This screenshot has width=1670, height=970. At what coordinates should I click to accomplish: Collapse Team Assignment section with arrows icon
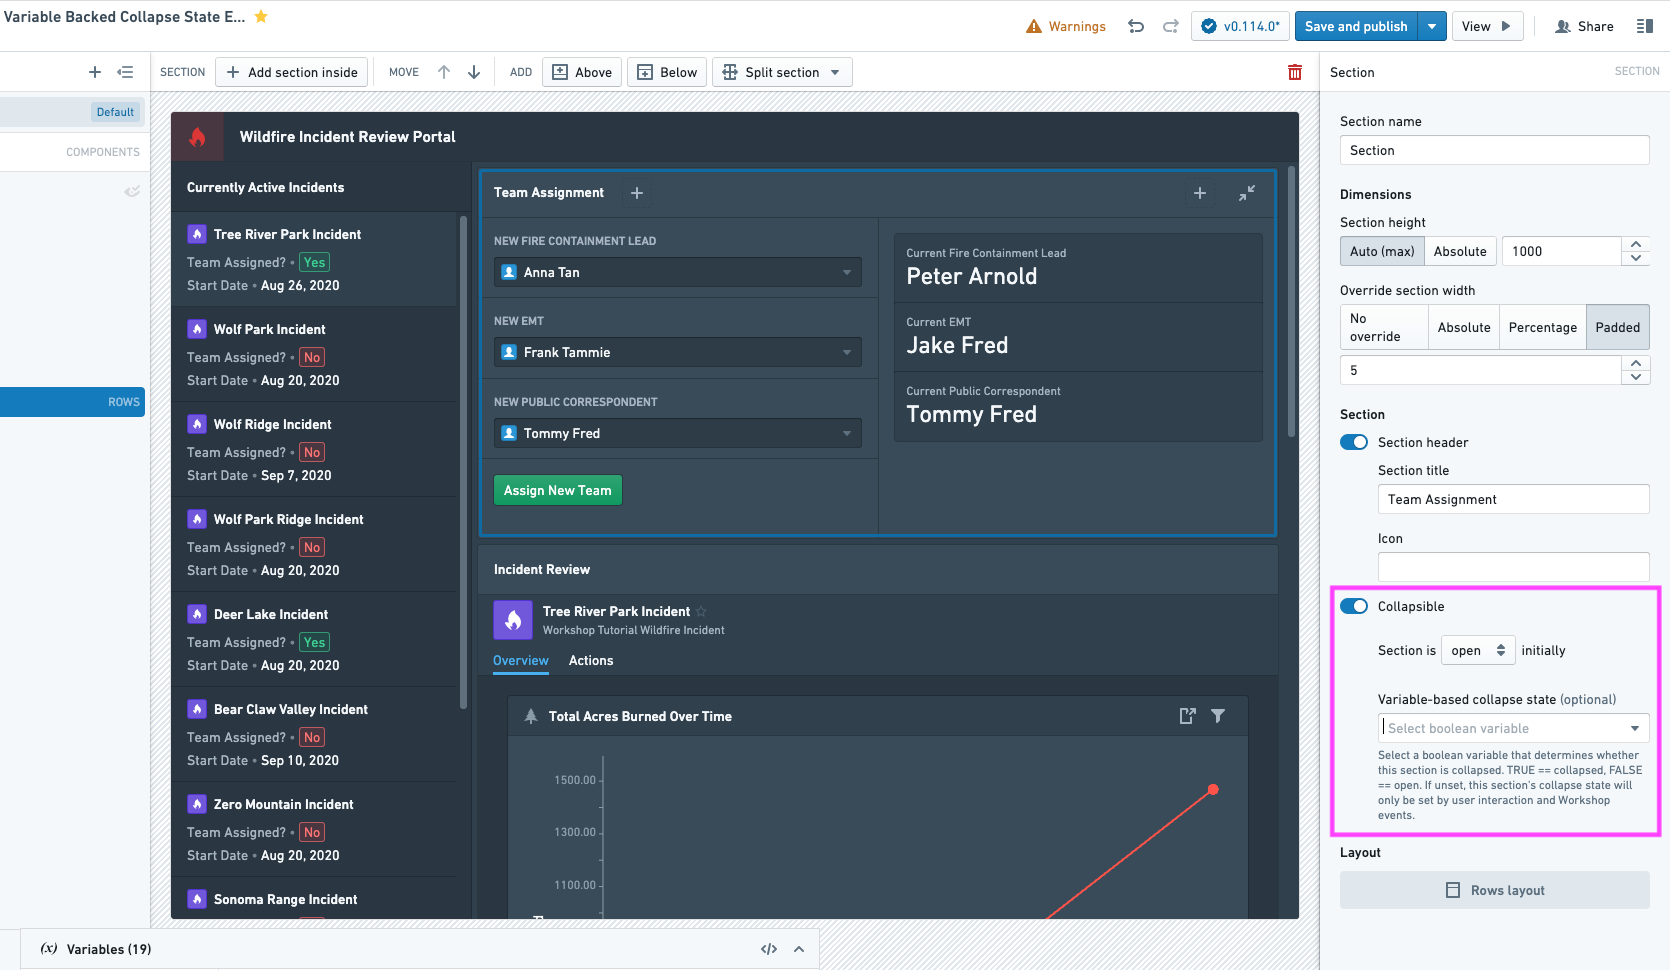tap(1247, 193)
